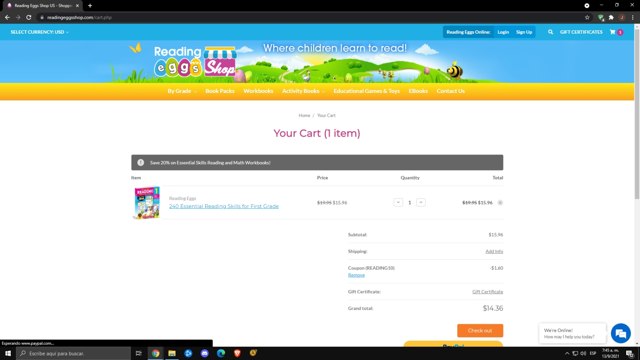This screenshot has width=640, height=360.
Task: Open system tray hidden icons arrow
Action: pyautogui.click(x=567, y=353)
